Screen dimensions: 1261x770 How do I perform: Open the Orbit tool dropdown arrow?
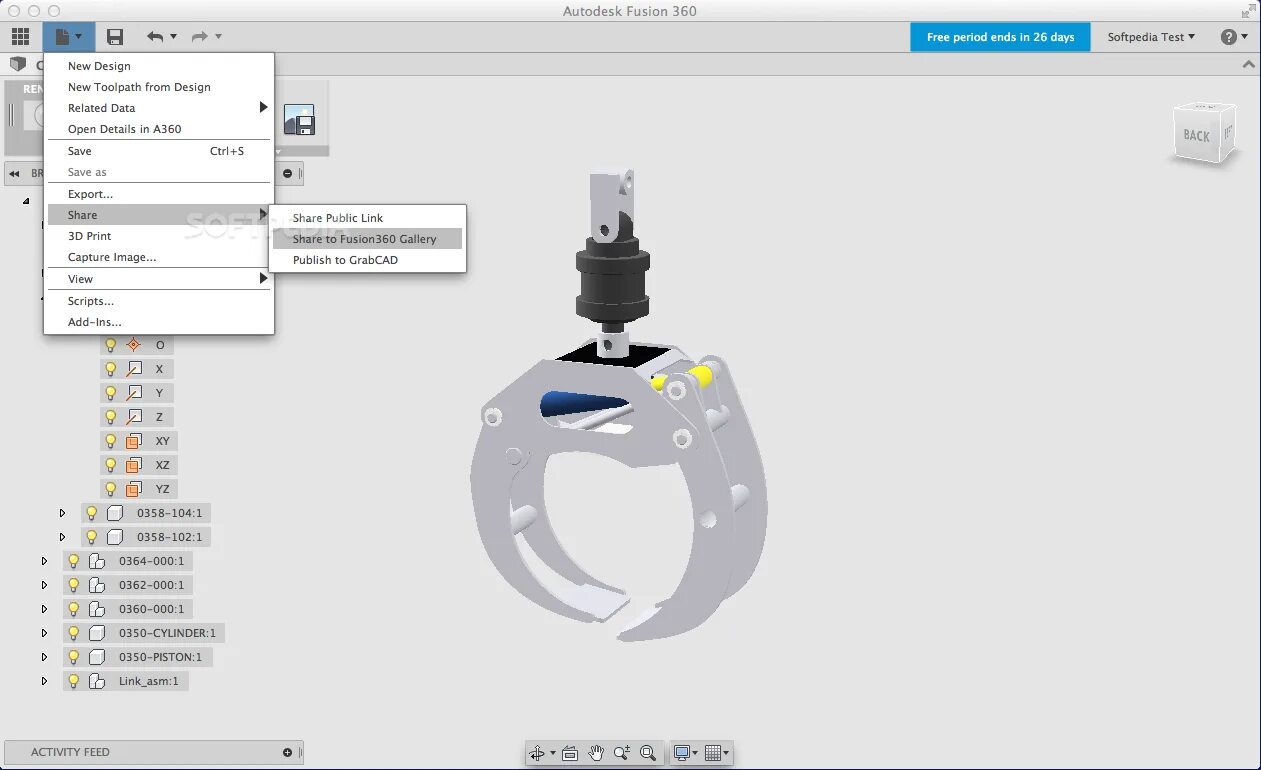[x=552, y=753]
